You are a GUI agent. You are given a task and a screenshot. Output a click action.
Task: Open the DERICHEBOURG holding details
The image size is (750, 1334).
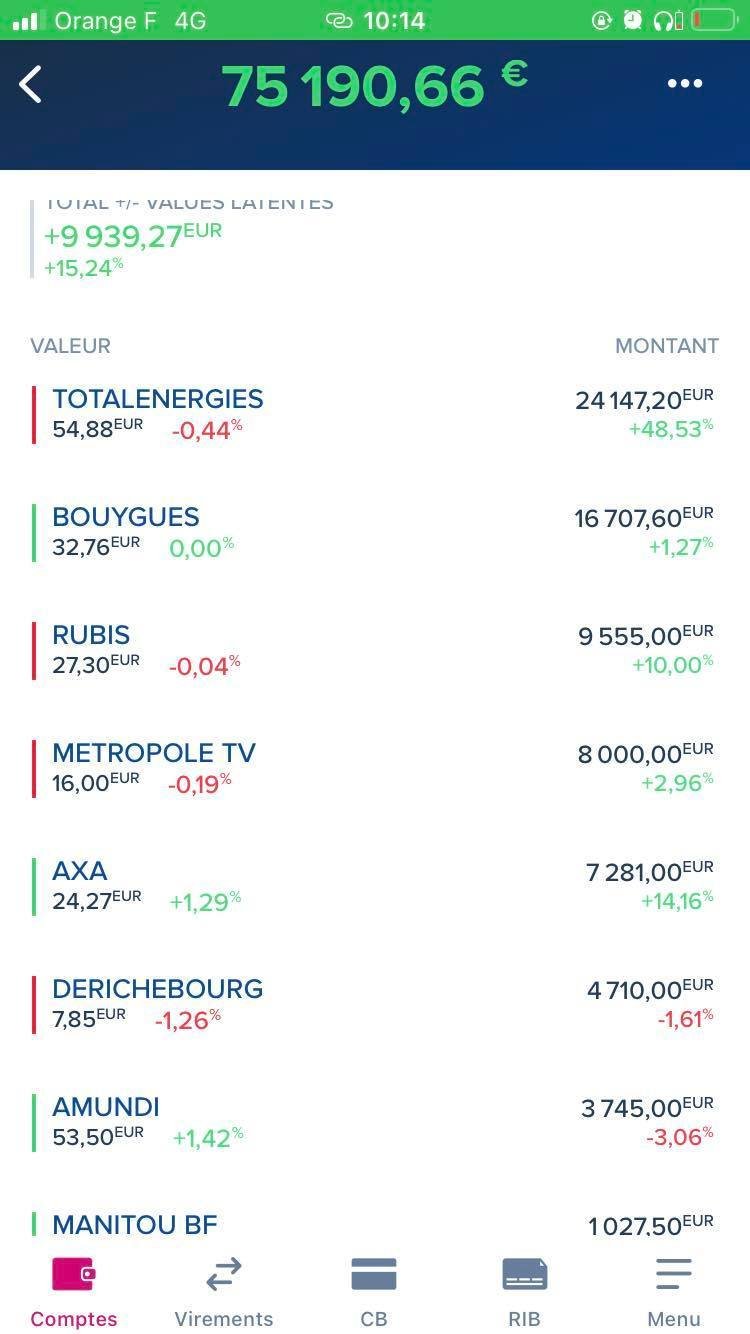click(158, 989)
